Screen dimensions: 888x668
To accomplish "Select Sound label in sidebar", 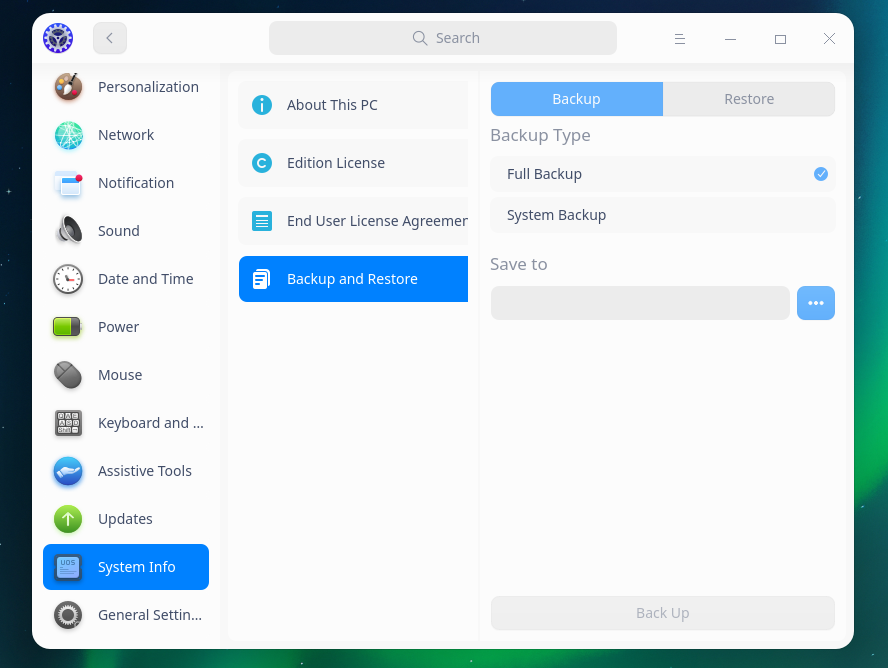I will pyautogui.click(x=118, y=231).
